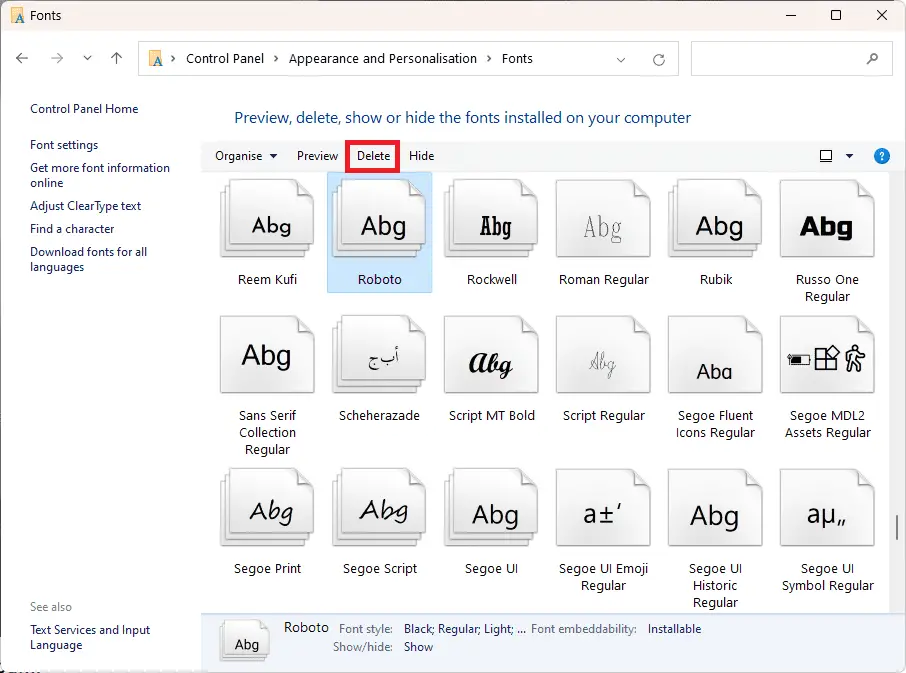Image resolution: width=906 pixels, height=673 pixels.
Task: Click the vertical scrollbar thumb
Action: pyautogui.click(x=897, y=527)
